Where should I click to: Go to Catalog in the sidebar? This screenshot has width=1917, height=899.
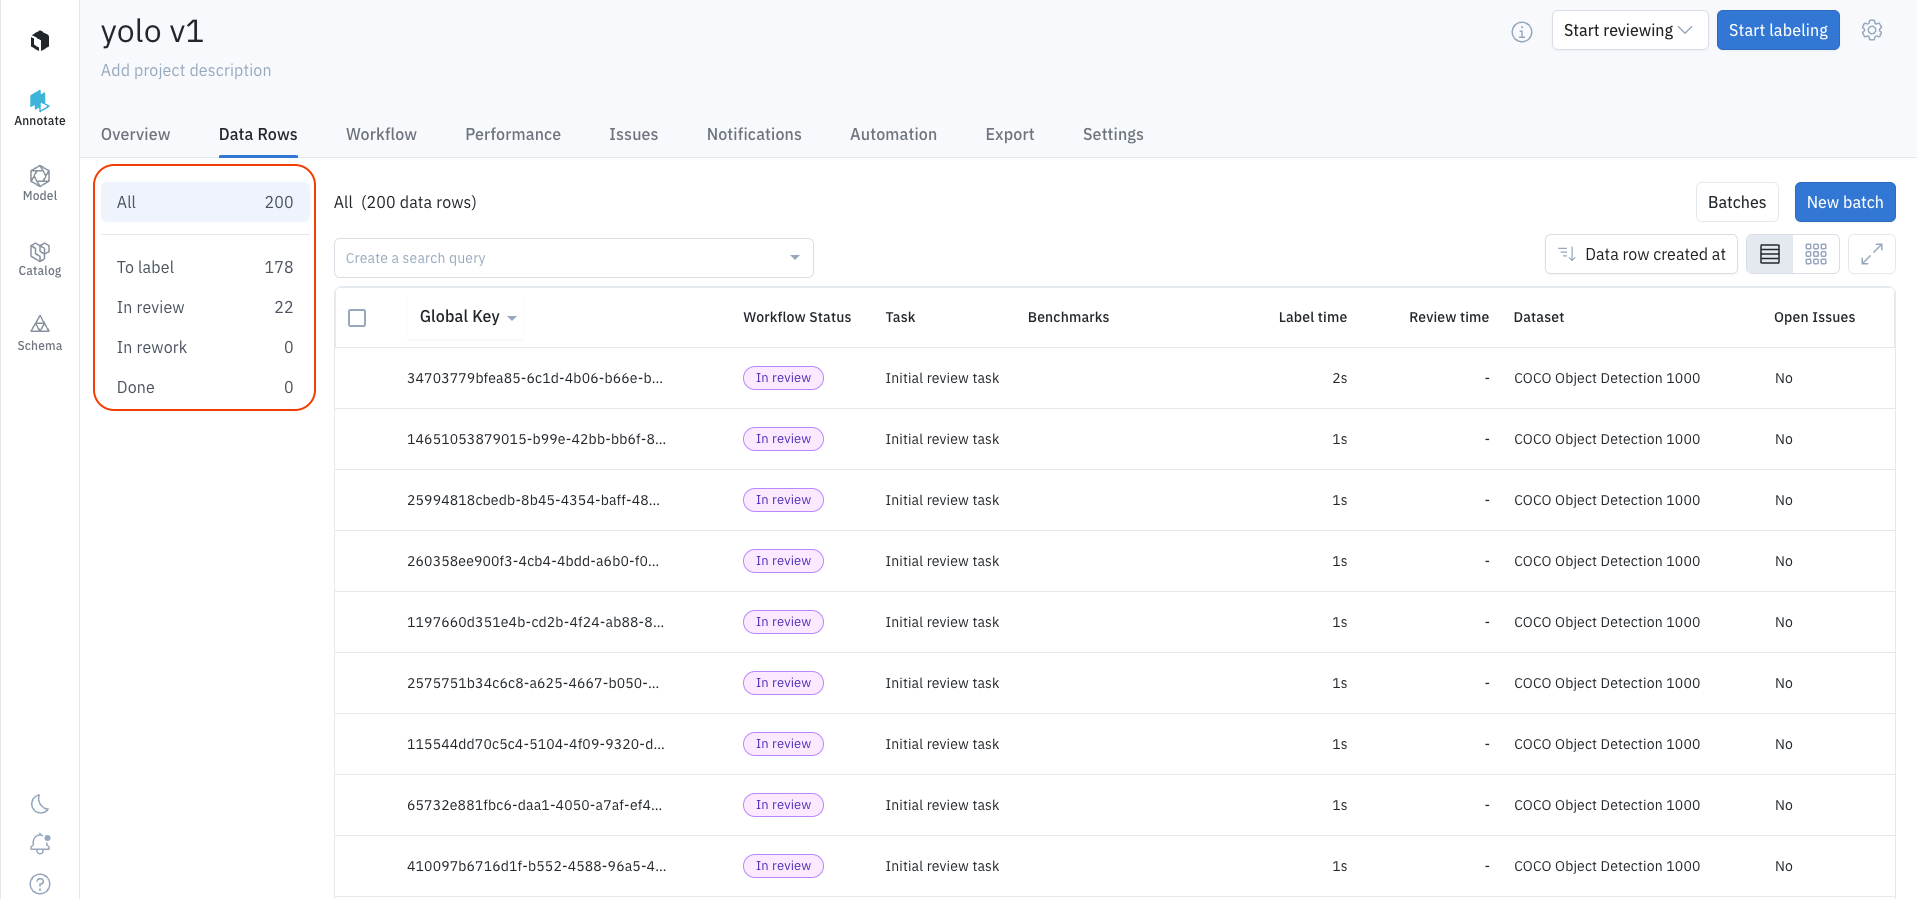pyautogui.click(x=40, y=258)
